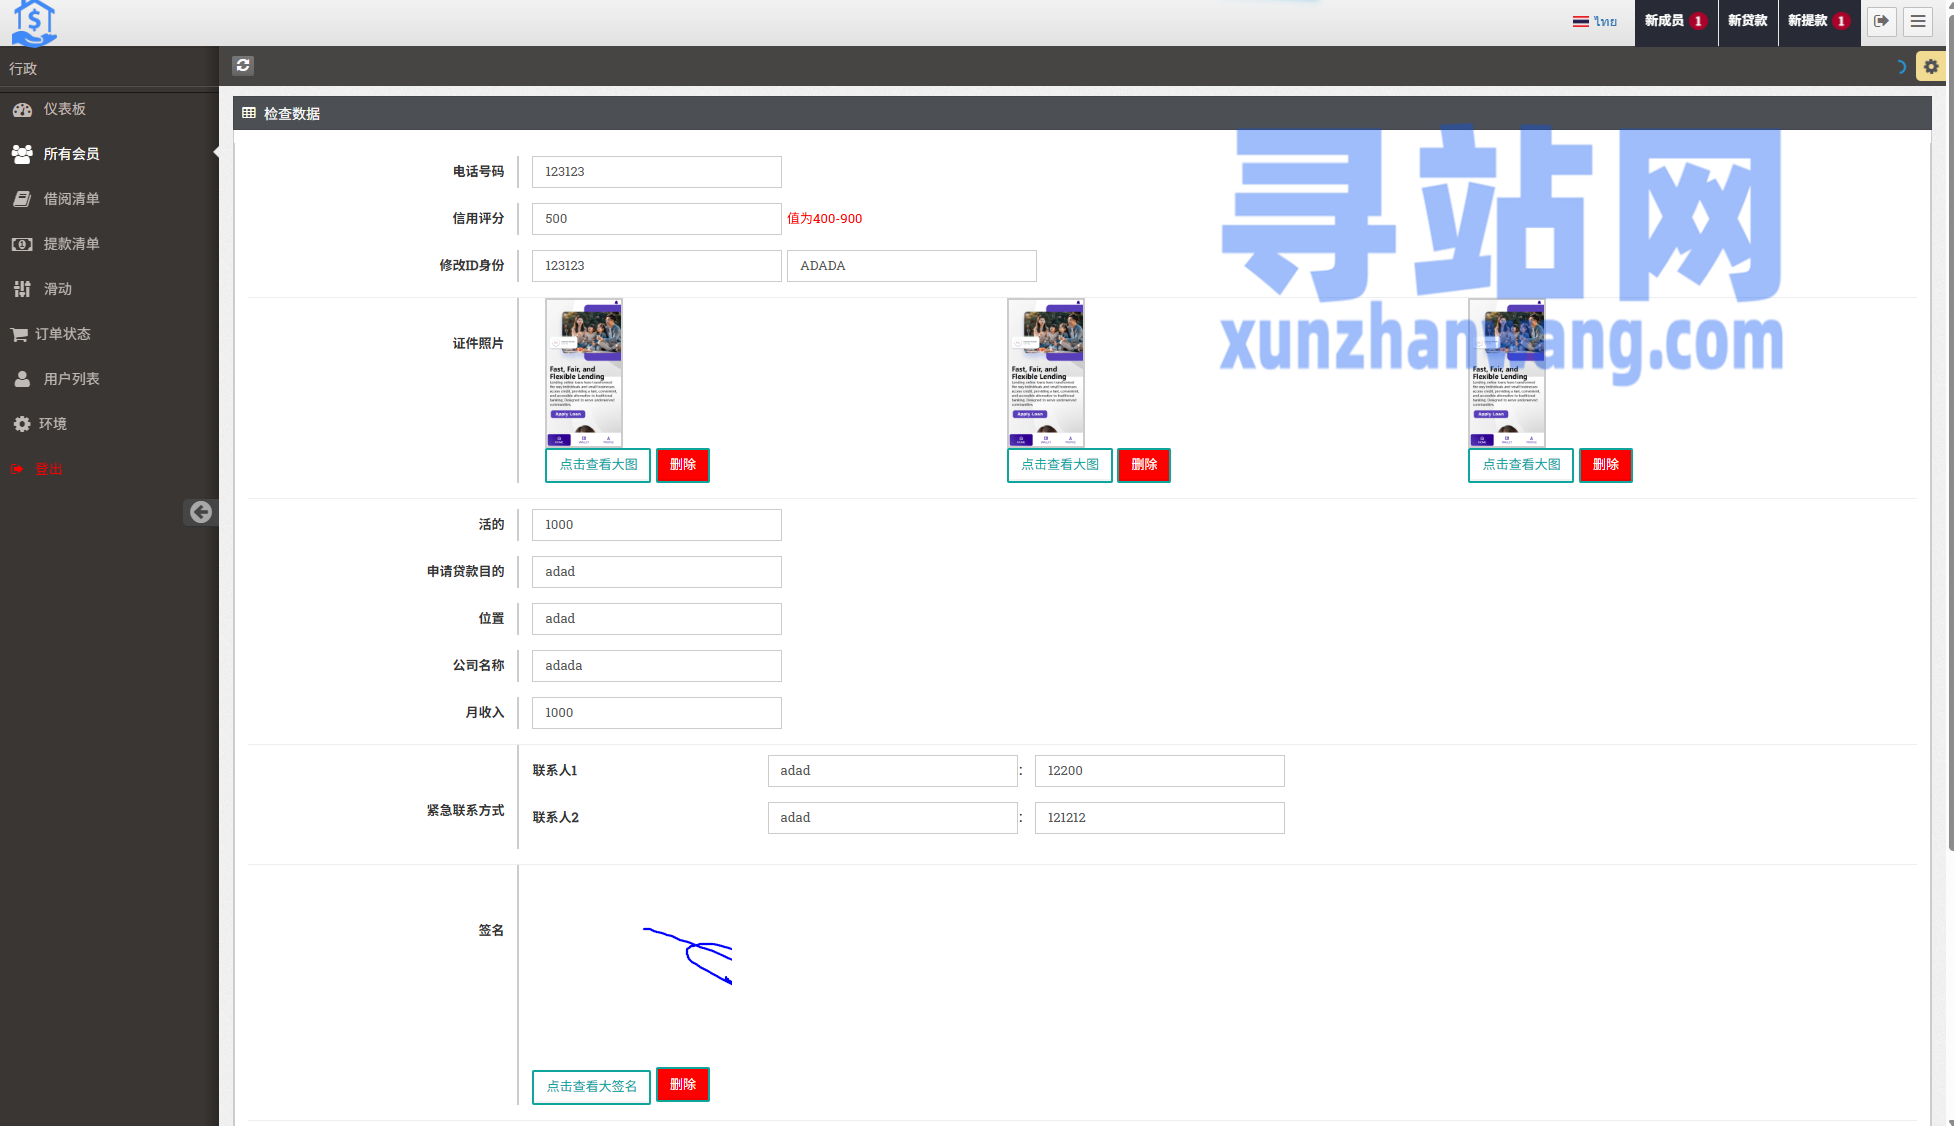Click 点击查看大图 under first ID photo
The image size is (1954, 1126).
point(598,465)
